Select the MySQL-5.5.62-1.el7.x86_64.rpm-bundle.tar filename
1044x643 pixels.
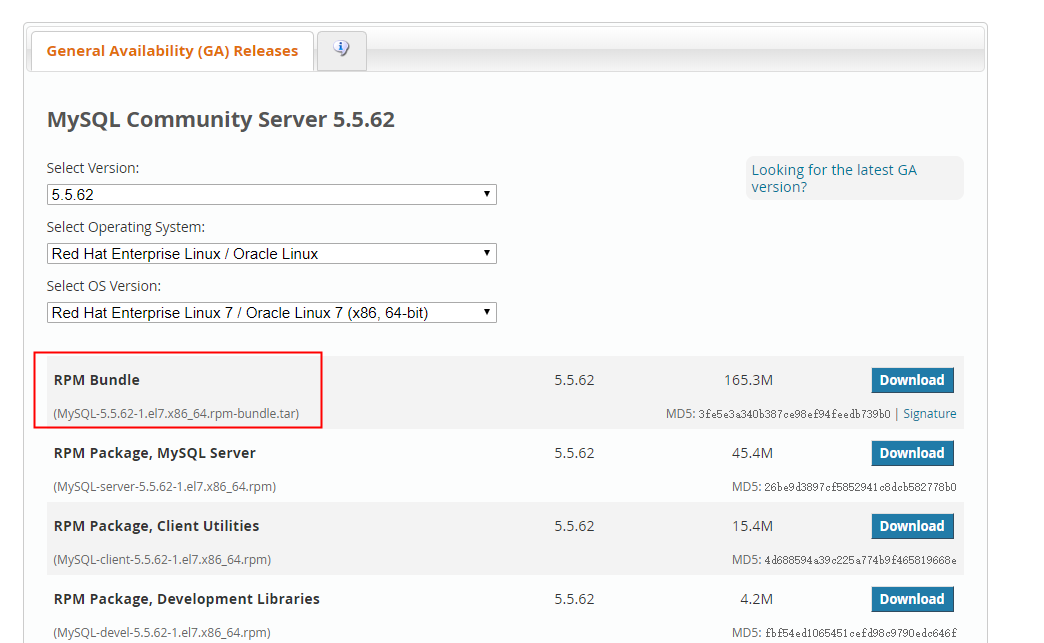[176, 413]
